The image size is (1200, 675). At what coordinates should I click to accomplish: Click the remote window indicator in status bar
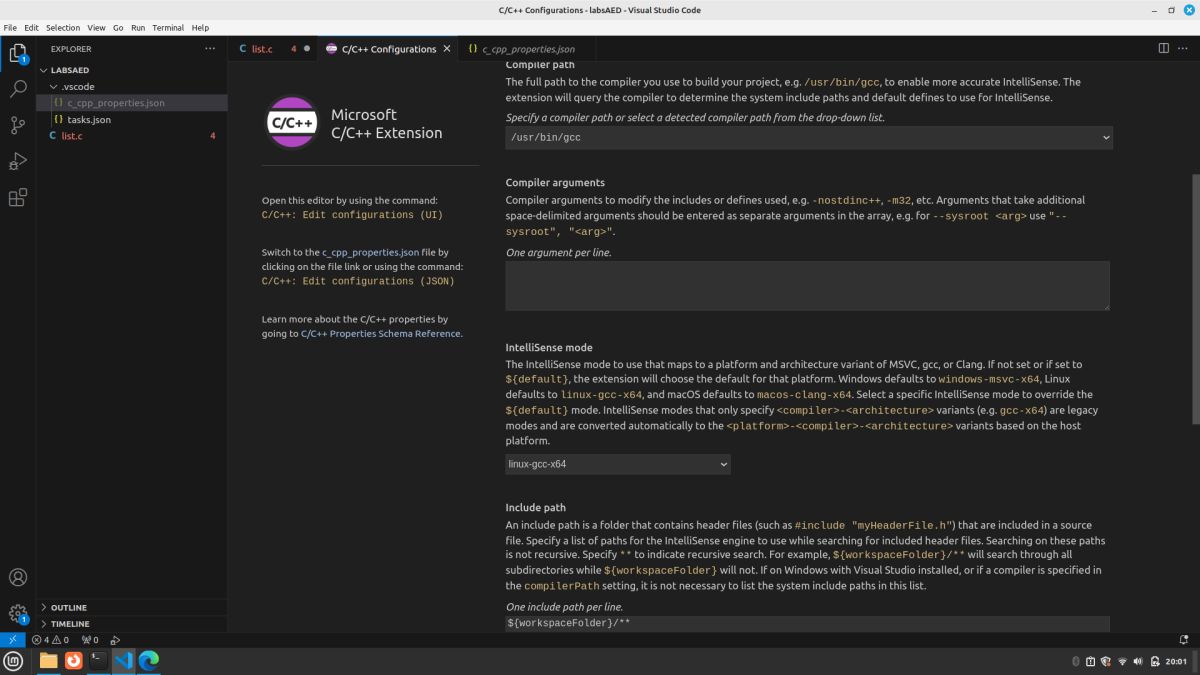[x=12, y=640]
